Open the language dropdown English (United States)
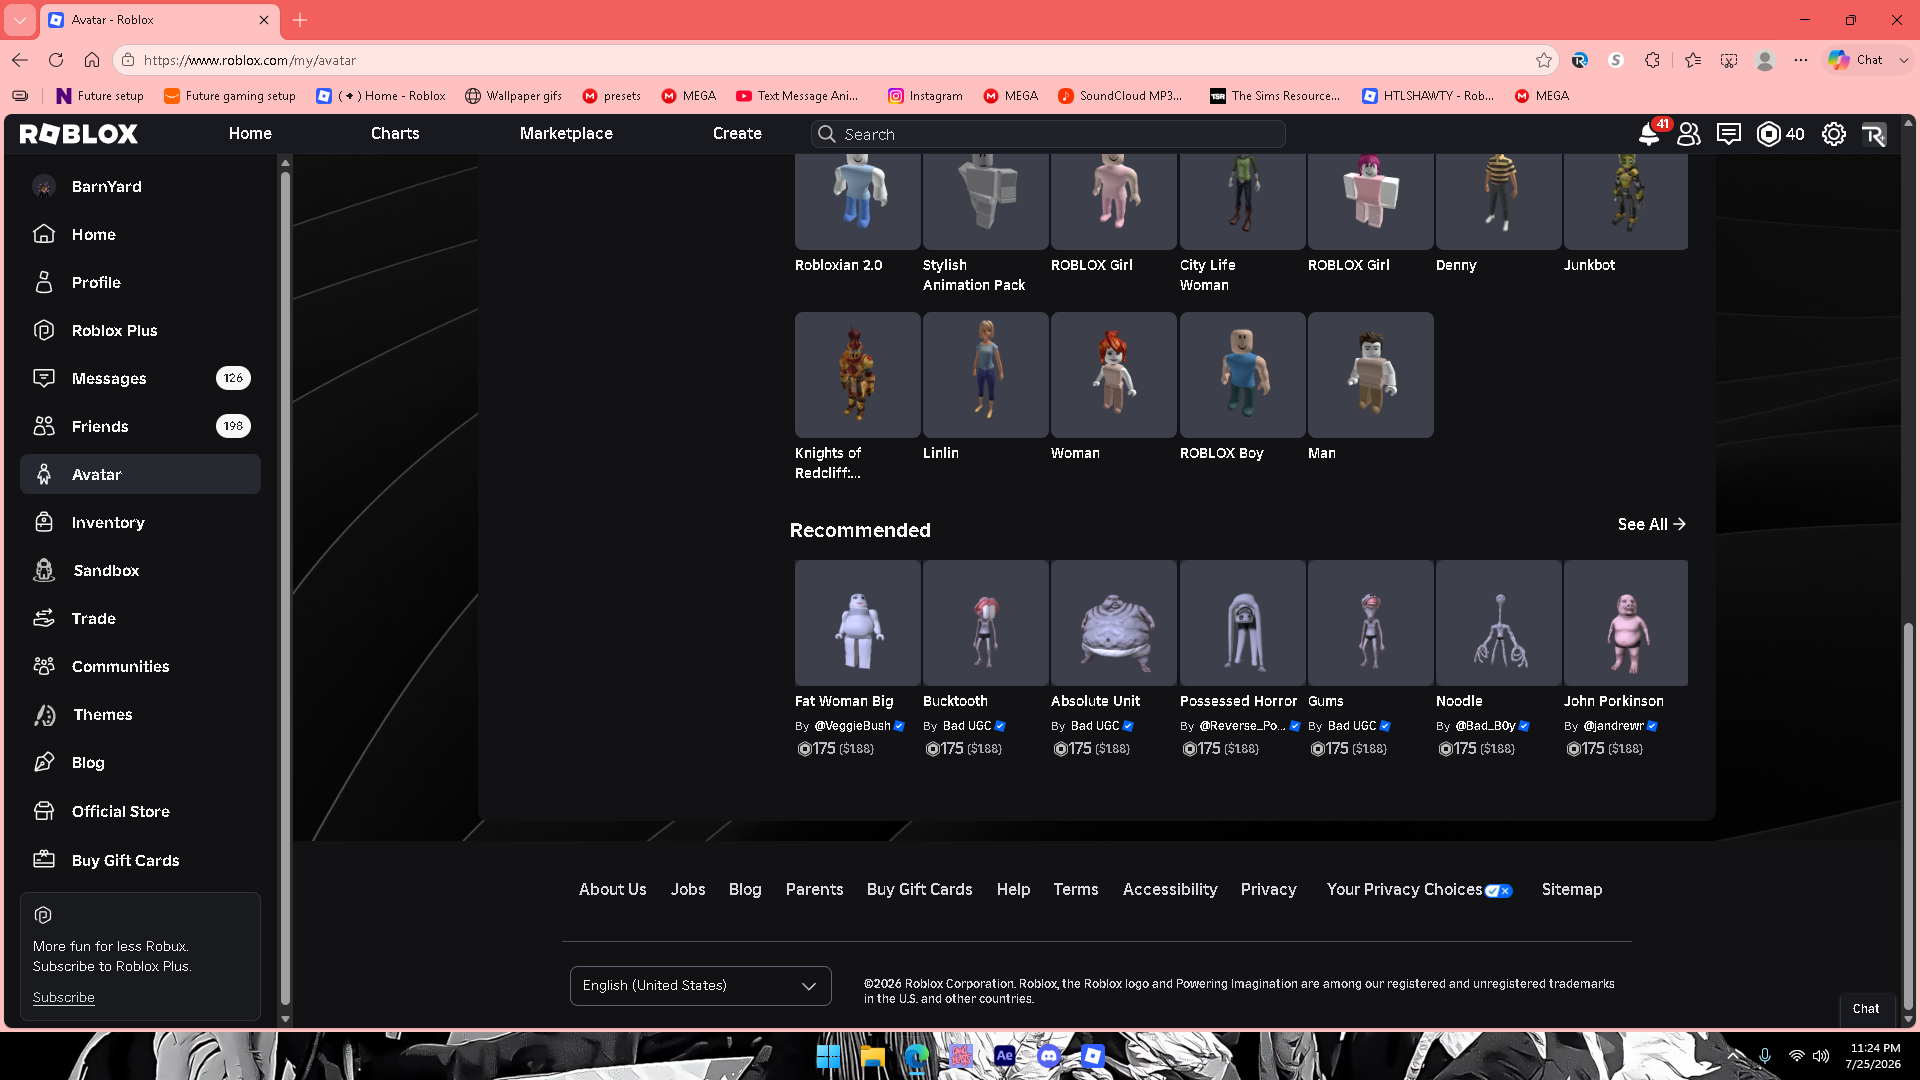1920x1080 pixels. point(700,986)
